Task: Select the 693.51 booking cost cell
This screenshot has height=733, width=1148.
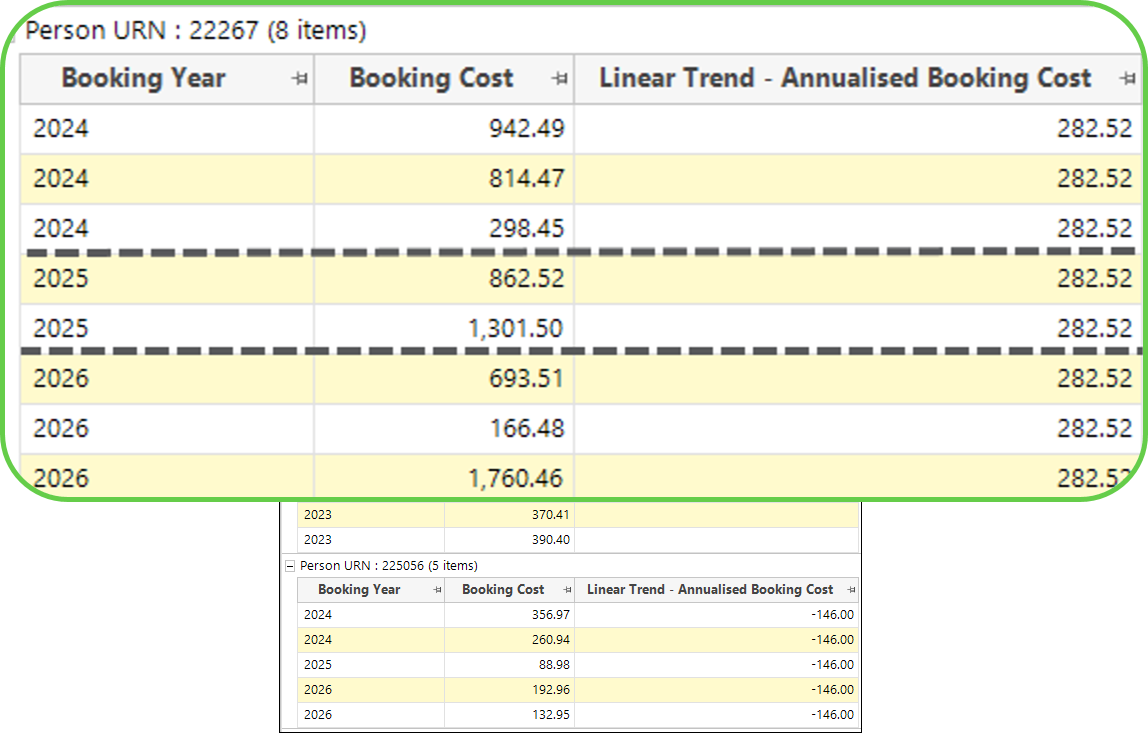Action: coord(444,379)
